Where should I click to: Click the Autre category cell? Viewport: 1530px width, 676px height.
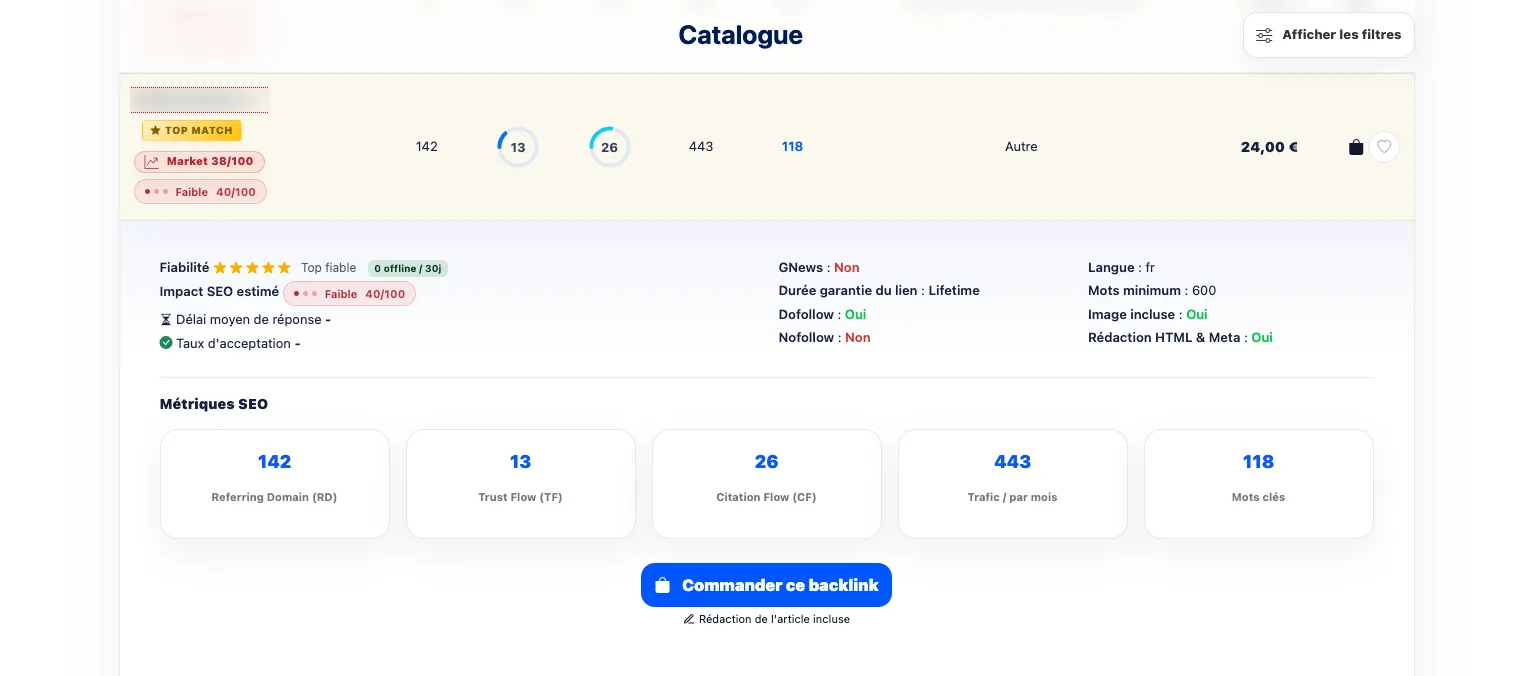(x=1021, y=147)
